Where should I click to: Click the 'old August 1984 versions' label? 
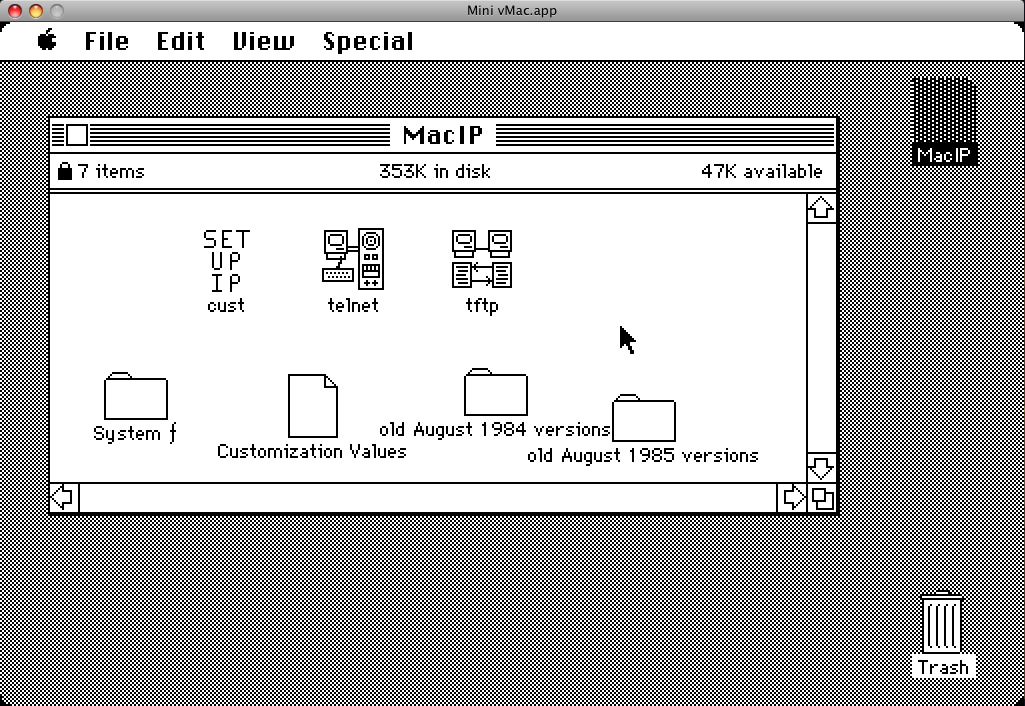[495, 430]
